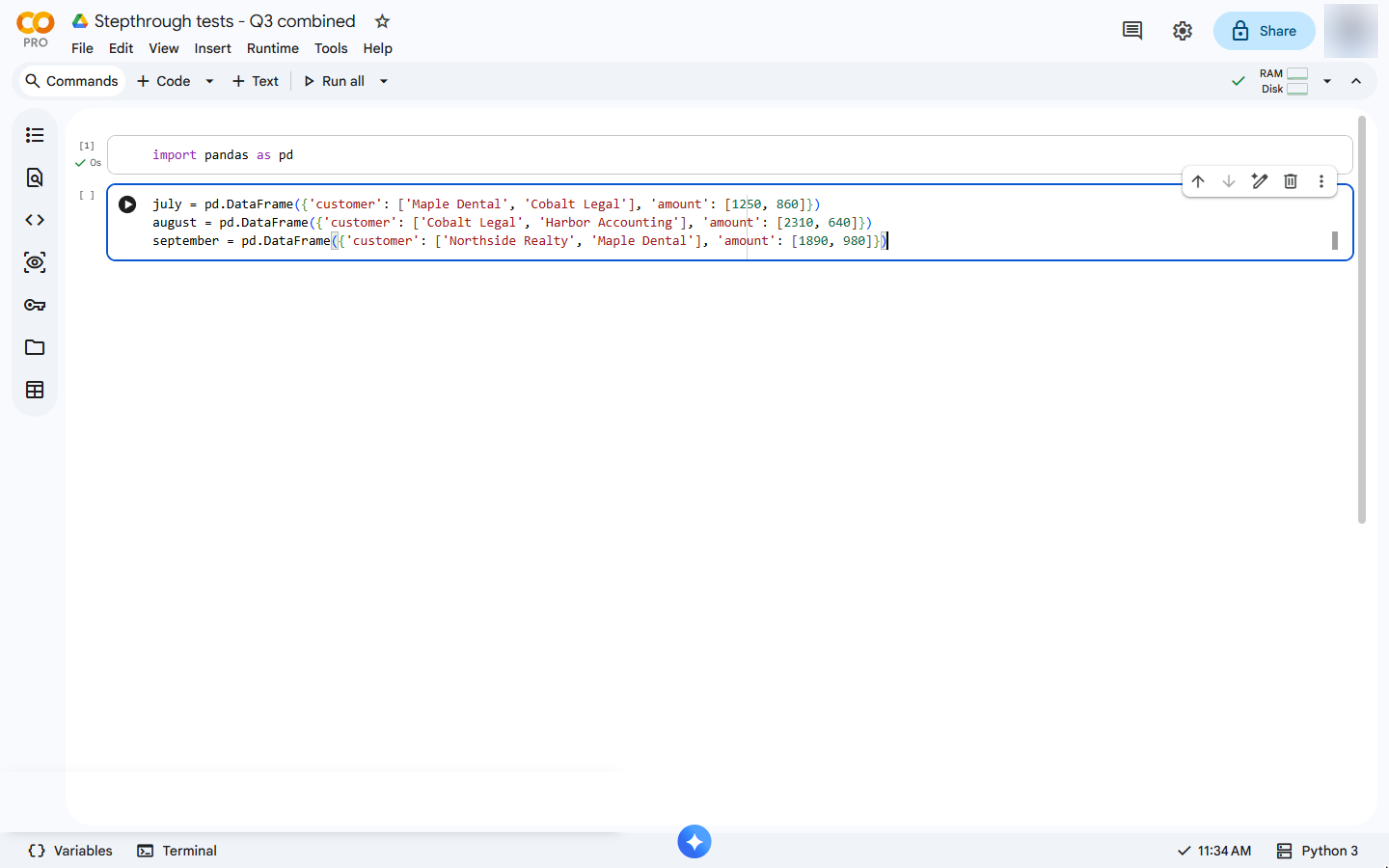The image size is (1389, 868).
Task: Click the AI edit magic pencil icon
Action: coord(1260,181)
